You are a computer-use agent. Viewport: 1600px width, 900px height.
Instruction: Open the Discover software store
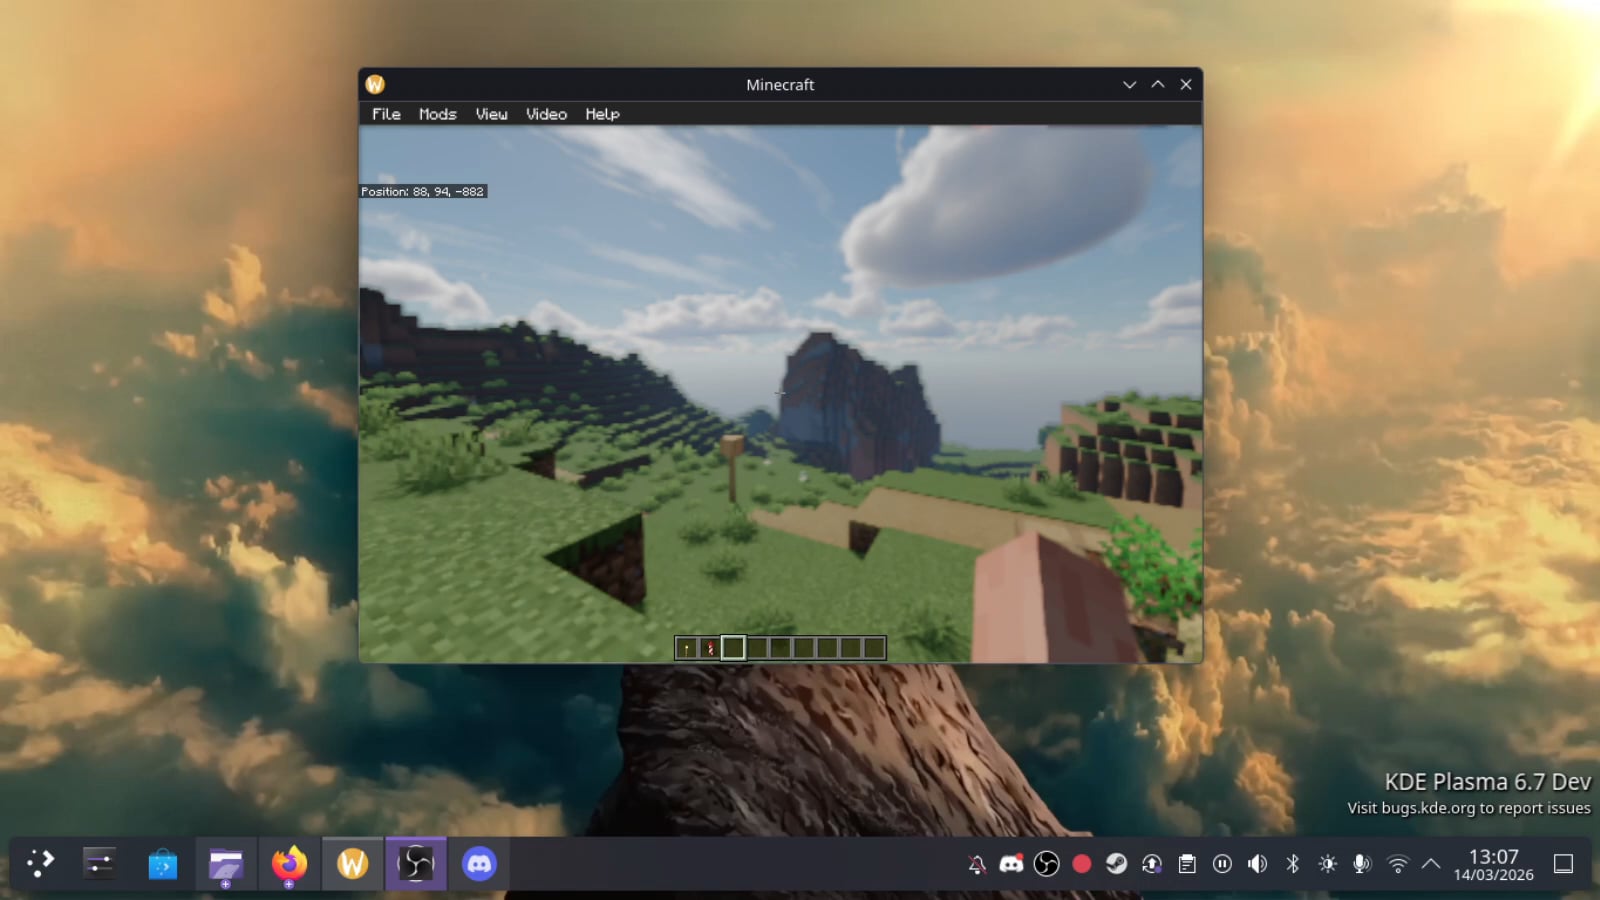[x=162, y=863]
